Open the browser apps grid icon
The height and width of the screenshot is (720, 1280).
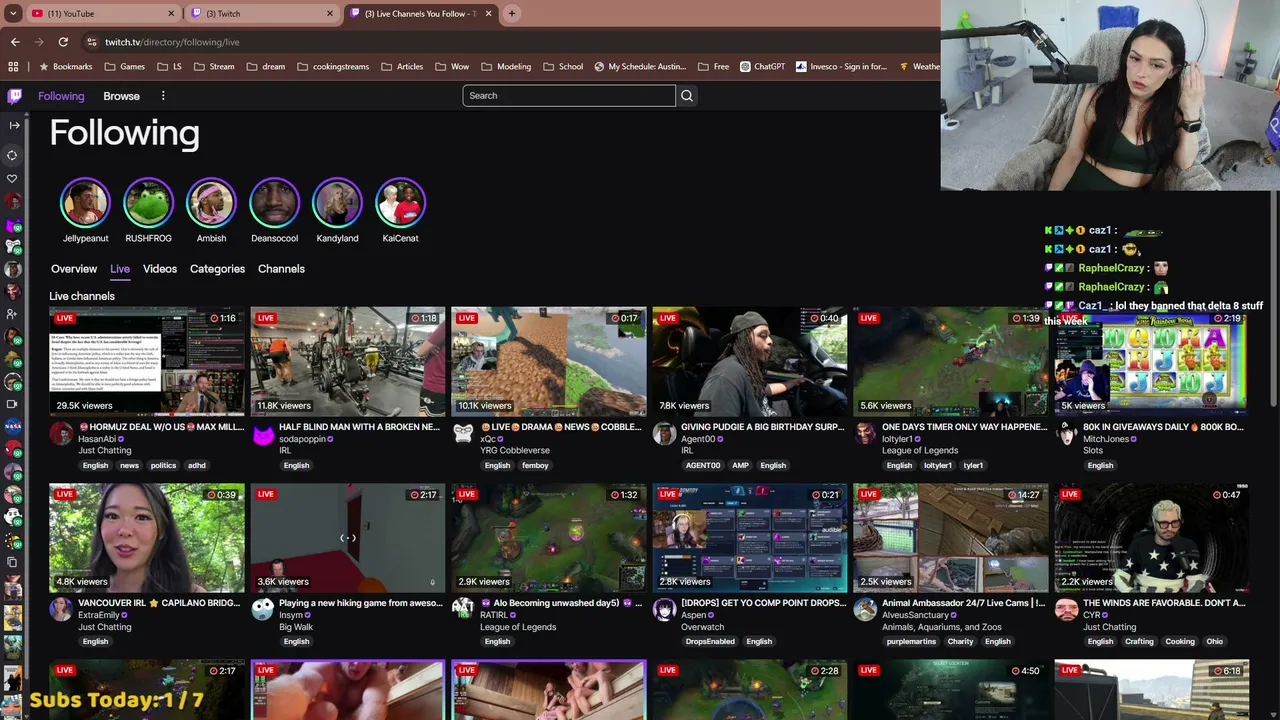(x=13, y=67)
